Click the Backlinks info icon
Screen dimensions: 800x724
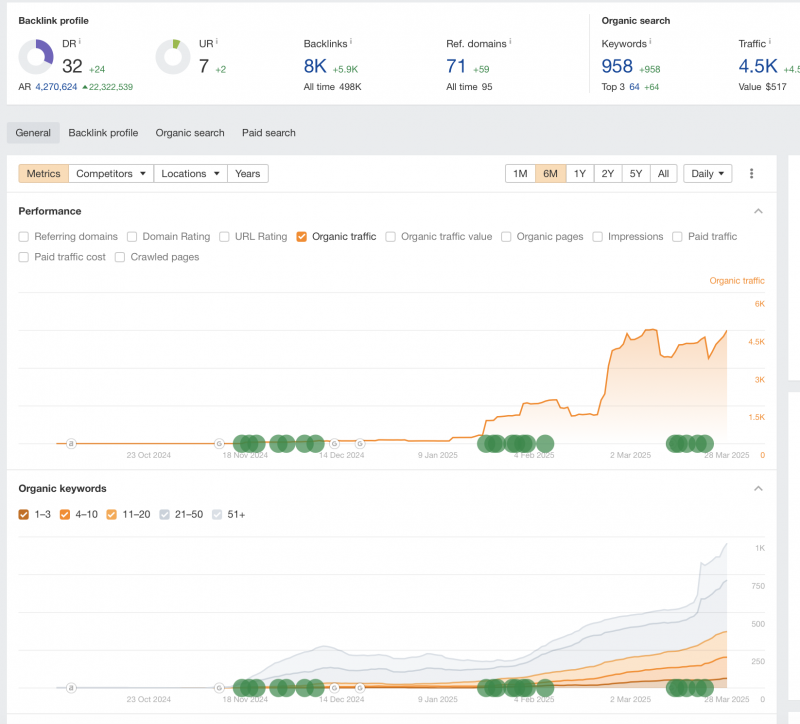pos(351,42)
